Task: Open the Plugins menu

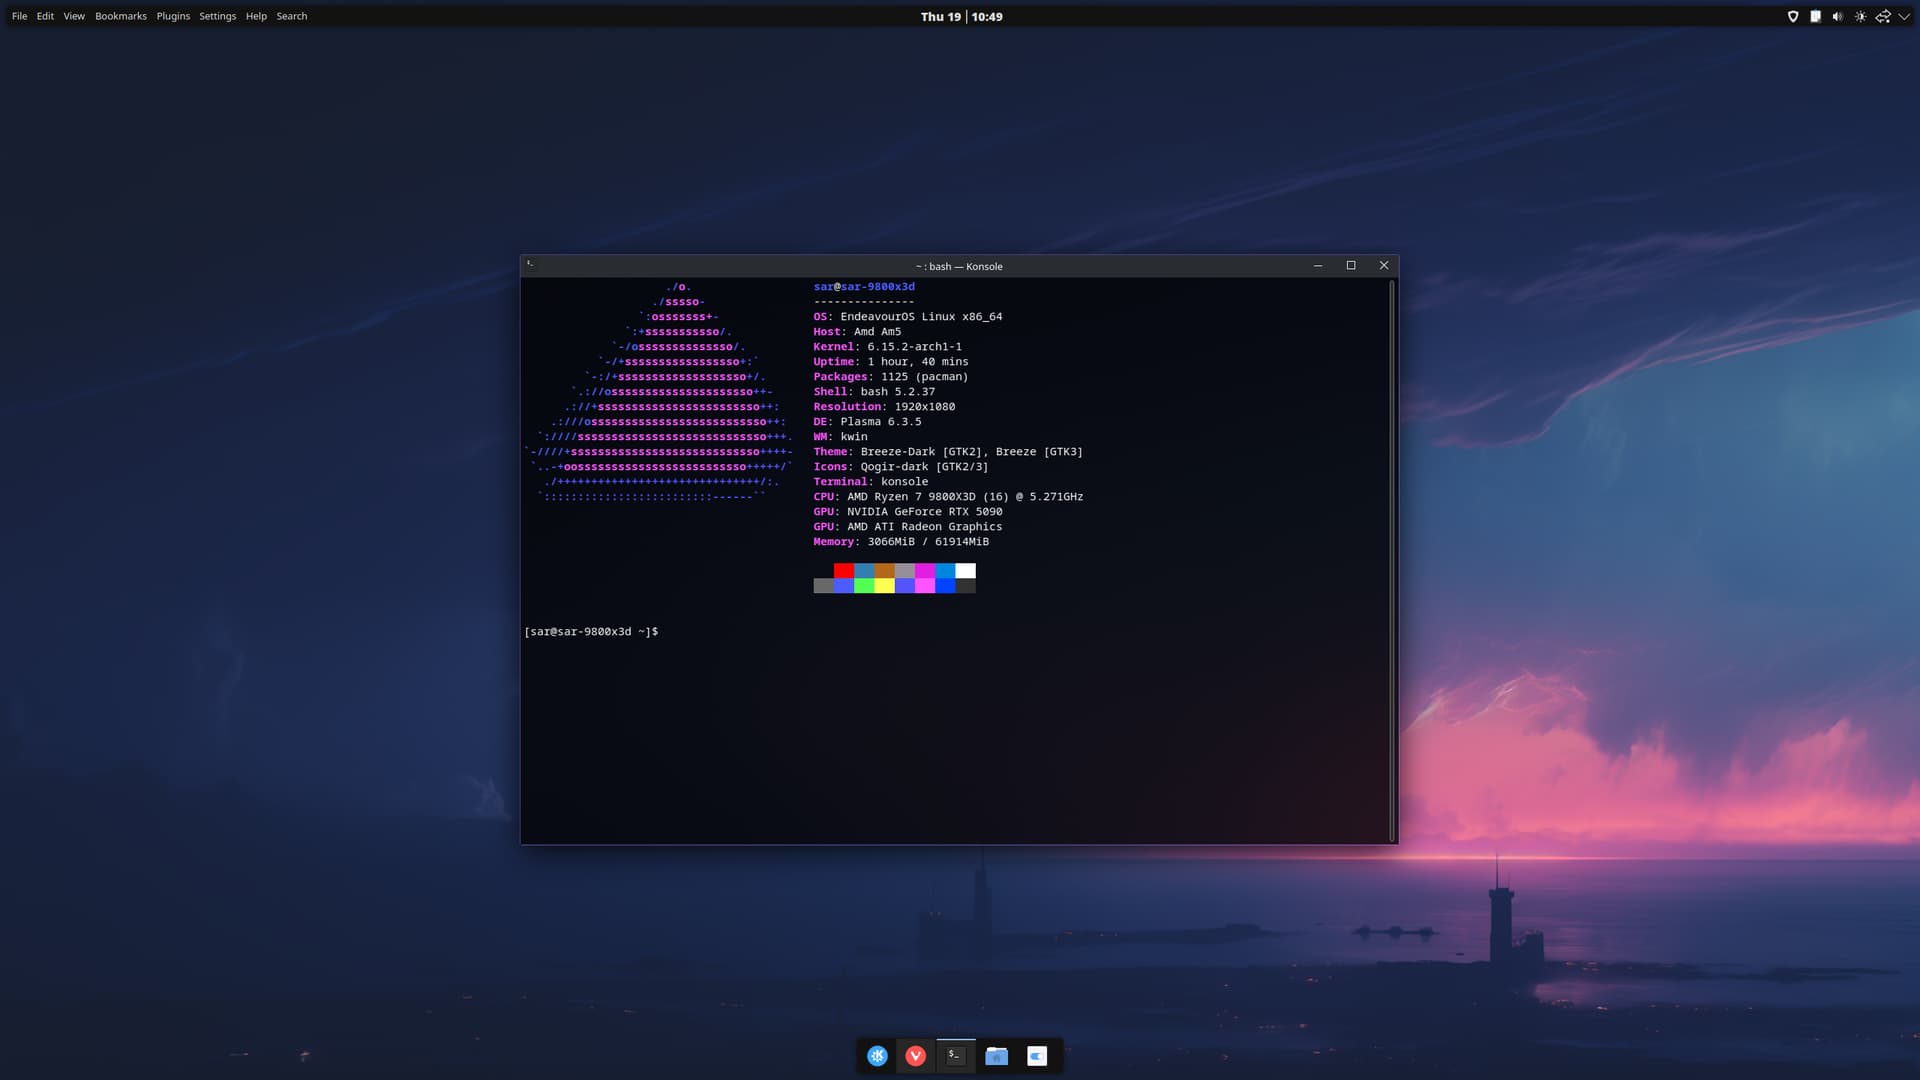Action: click(173, 16)
